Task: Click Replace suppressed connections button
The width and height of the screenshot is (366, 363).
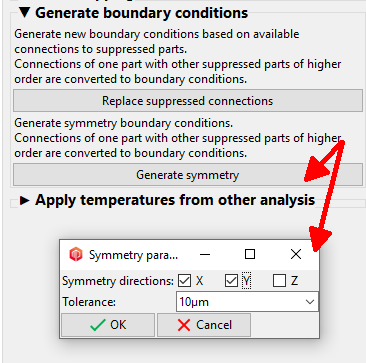Action: pos(188,101)
